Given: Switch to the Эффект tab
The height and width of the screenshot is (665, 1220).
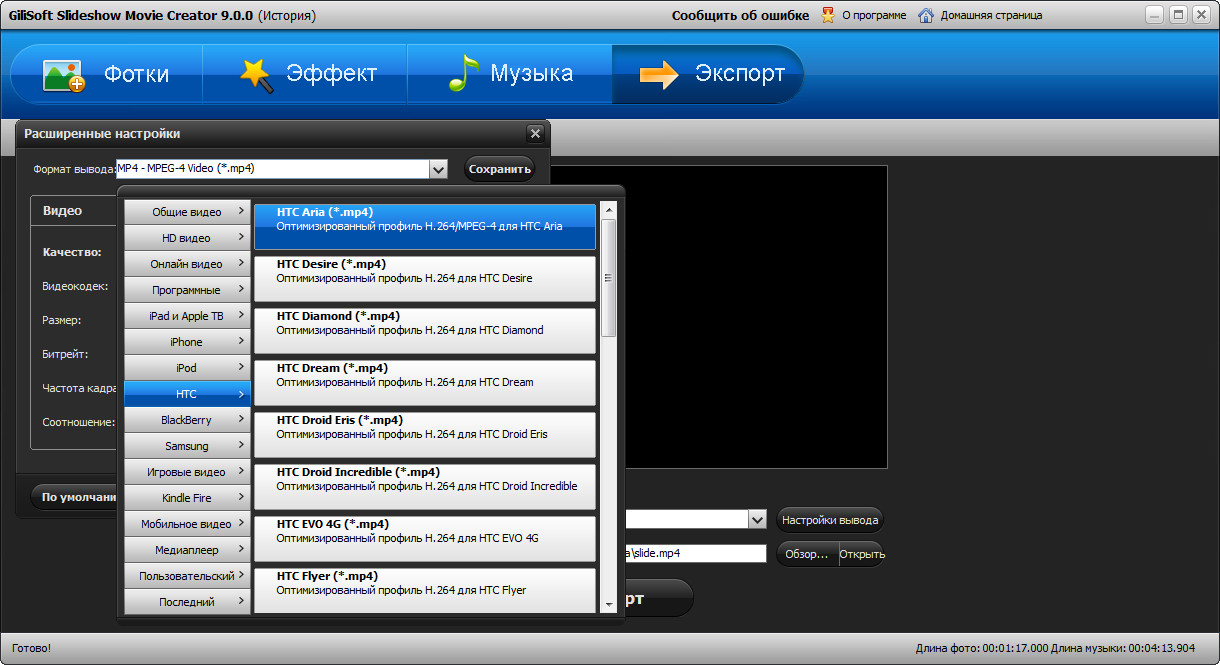Looking at the screenshot, I should [306, 74].
